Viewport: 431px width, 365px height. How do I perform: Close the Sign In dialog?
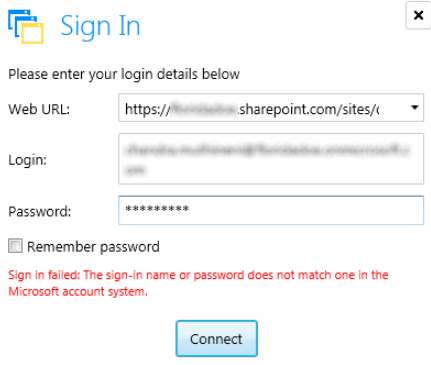tap(418, 15)
